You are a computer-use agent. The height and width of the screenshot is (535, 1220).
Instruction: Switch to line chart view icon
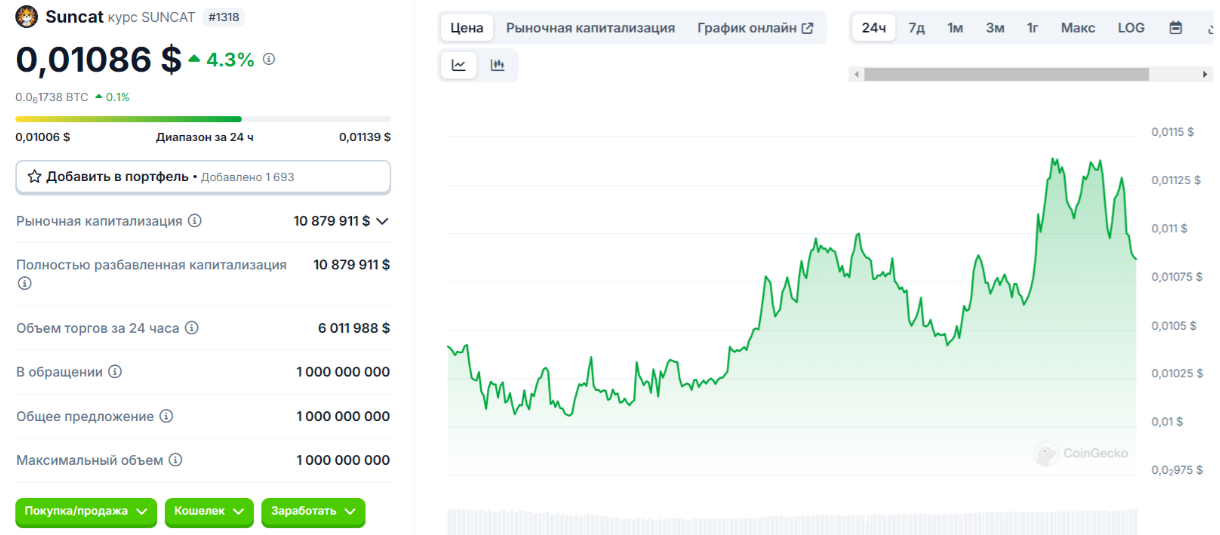point(459,65)
